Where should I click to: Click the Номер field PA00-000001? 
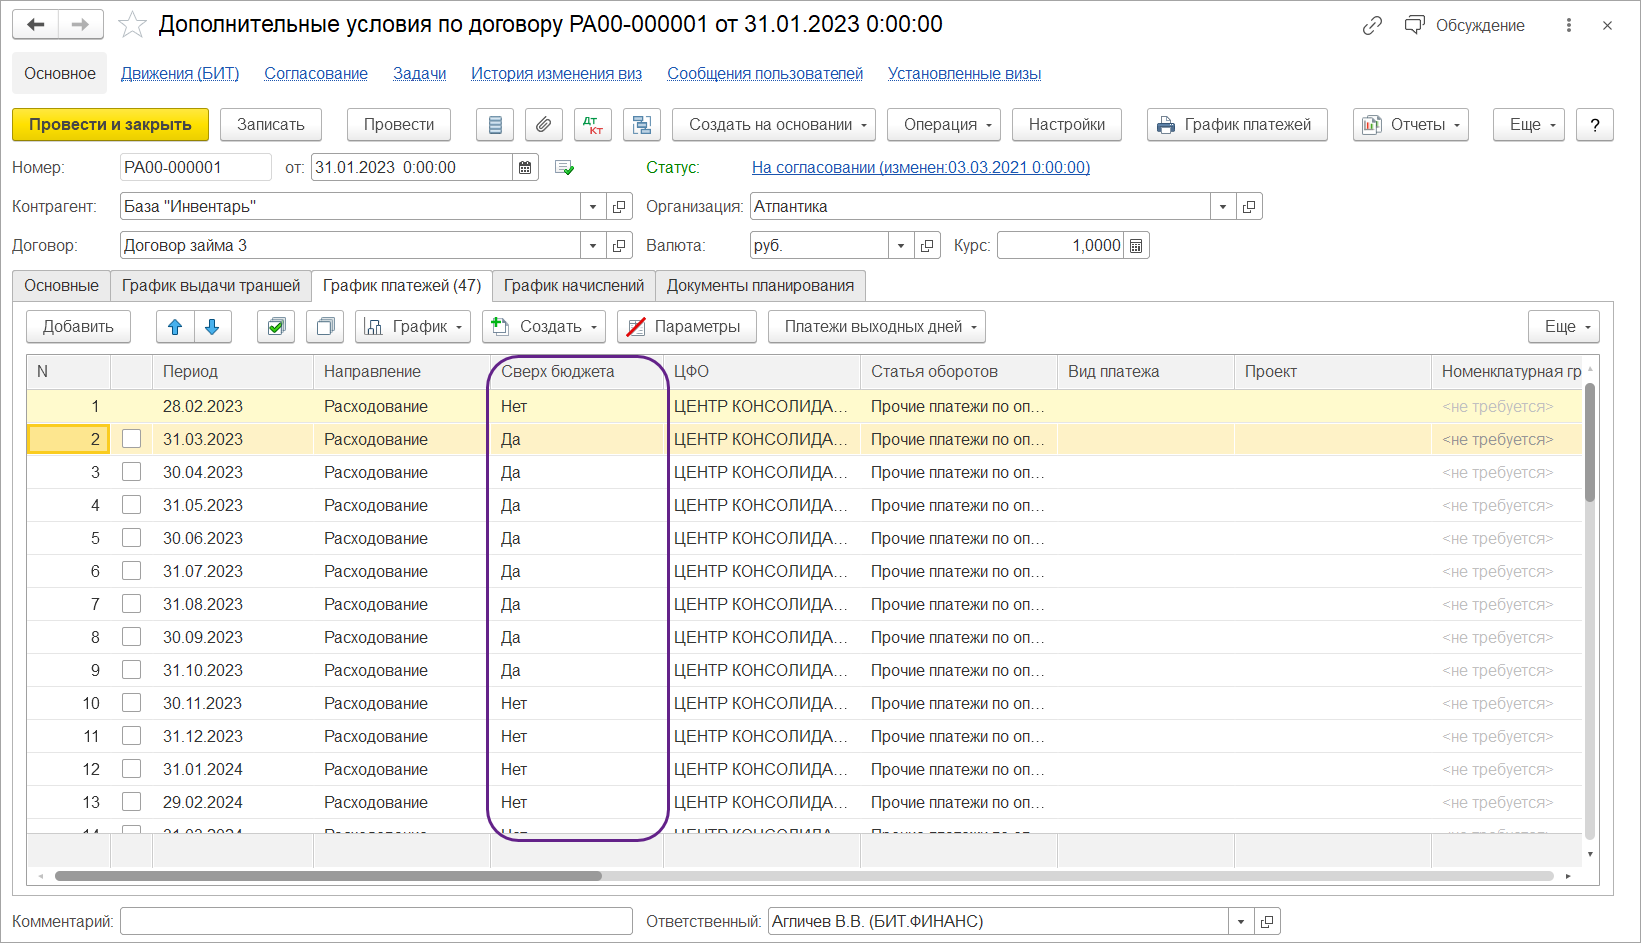coord(196,168)
